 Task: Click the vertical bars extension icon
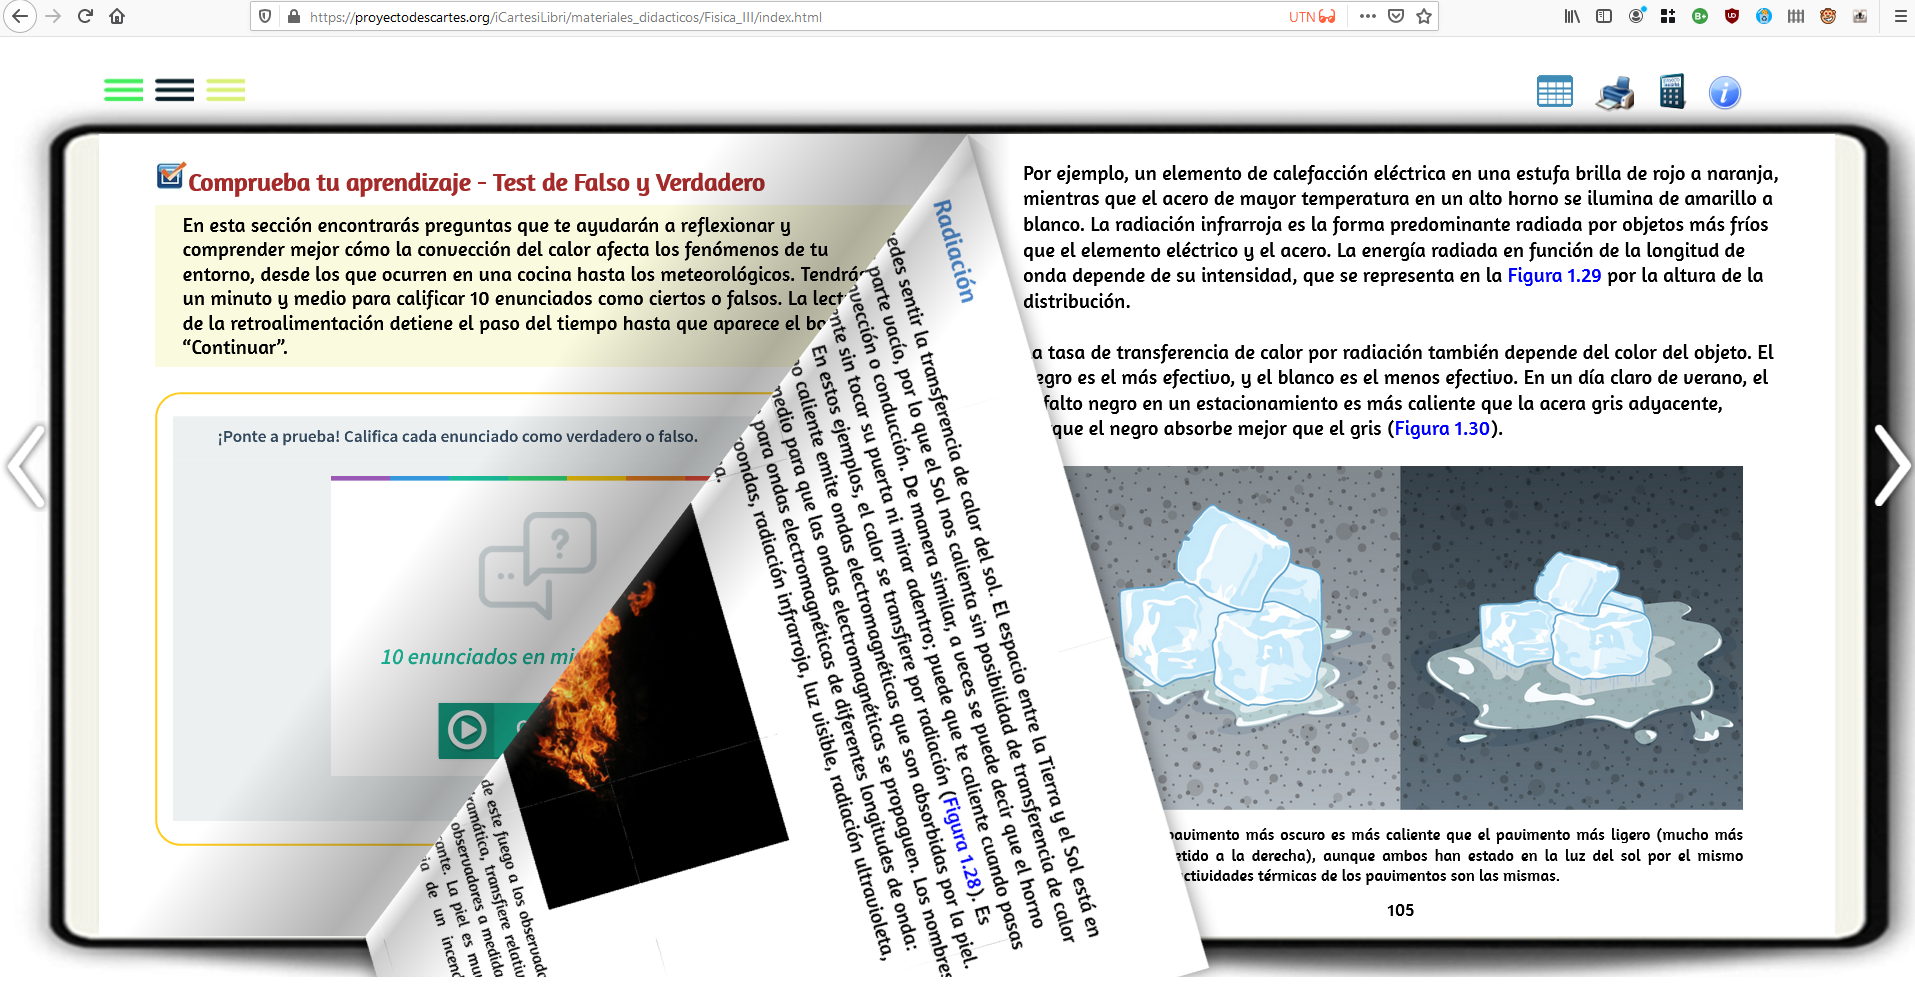pos(1796,16)
